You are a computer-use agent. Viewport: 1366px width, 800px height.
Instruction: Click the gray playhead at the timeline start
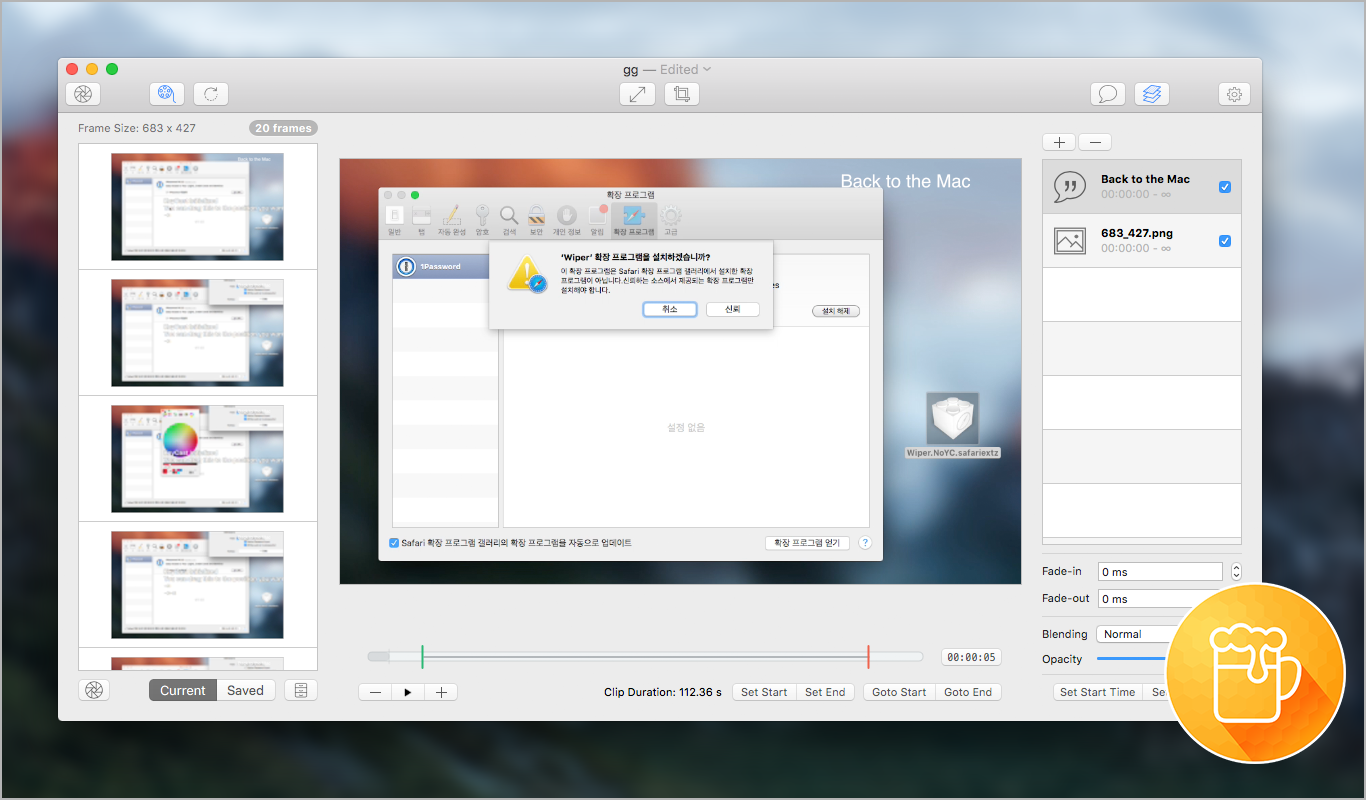click(x=379, y=657)
